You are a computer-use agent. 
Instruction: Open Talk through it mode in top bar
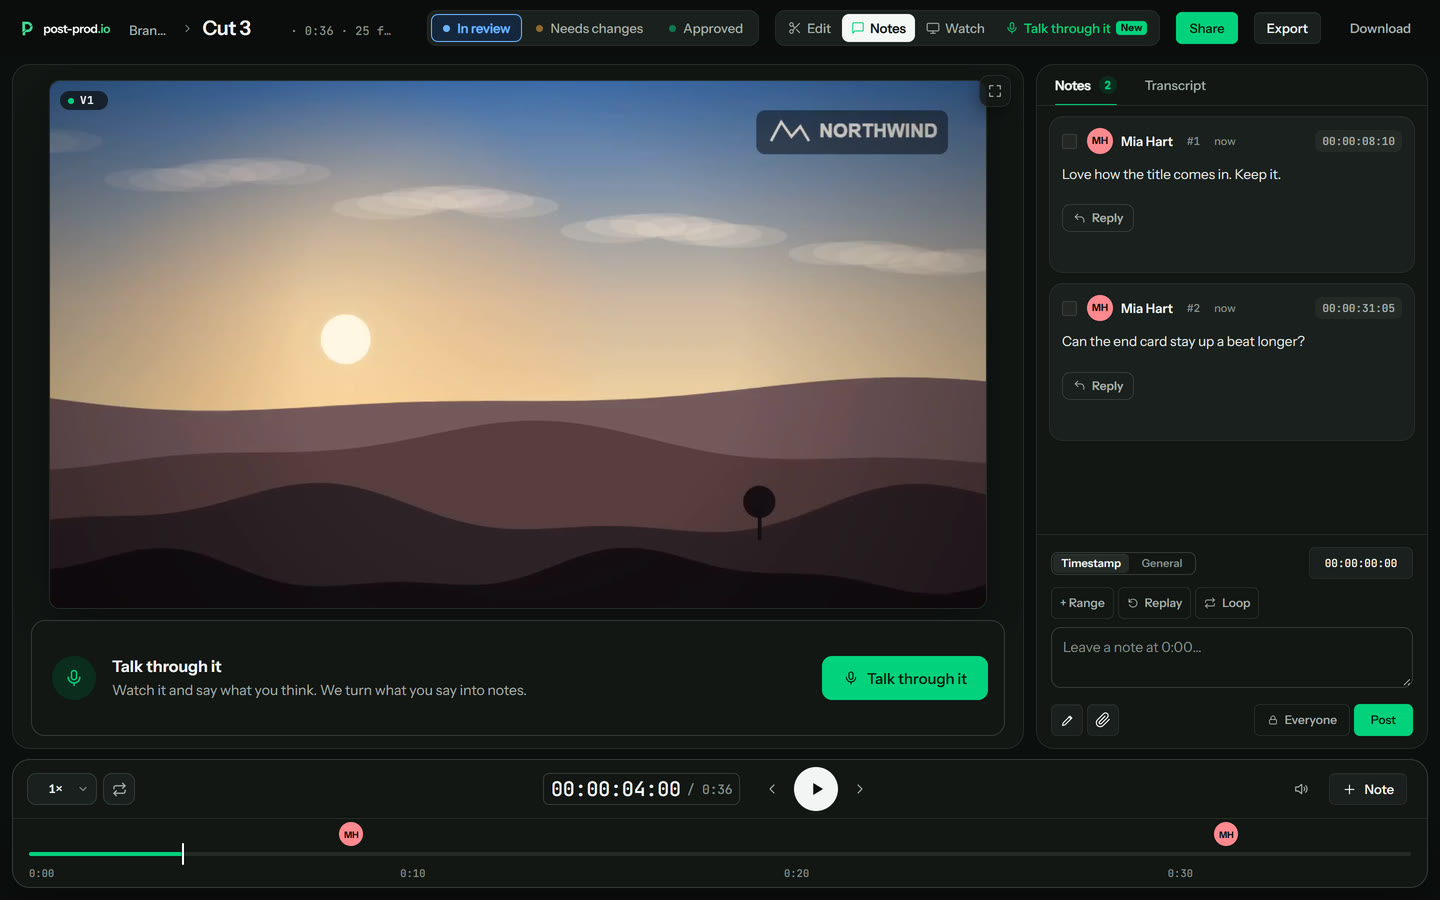1076,28
